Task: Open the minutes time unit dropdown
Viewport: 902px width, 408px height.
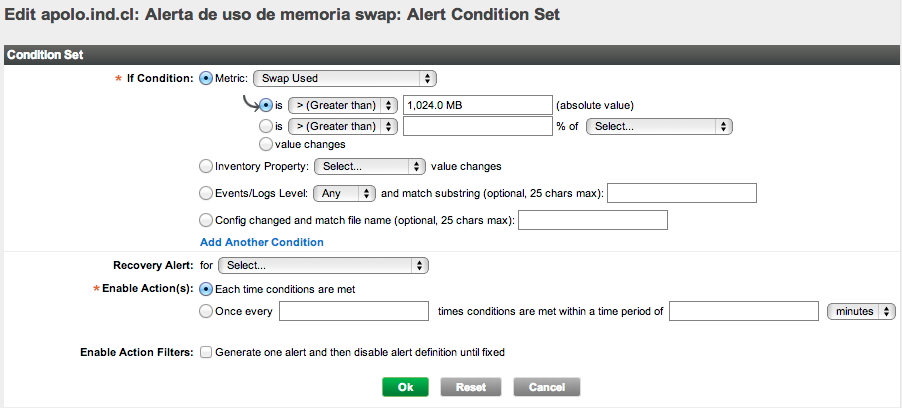Action: tap(862, 311)
